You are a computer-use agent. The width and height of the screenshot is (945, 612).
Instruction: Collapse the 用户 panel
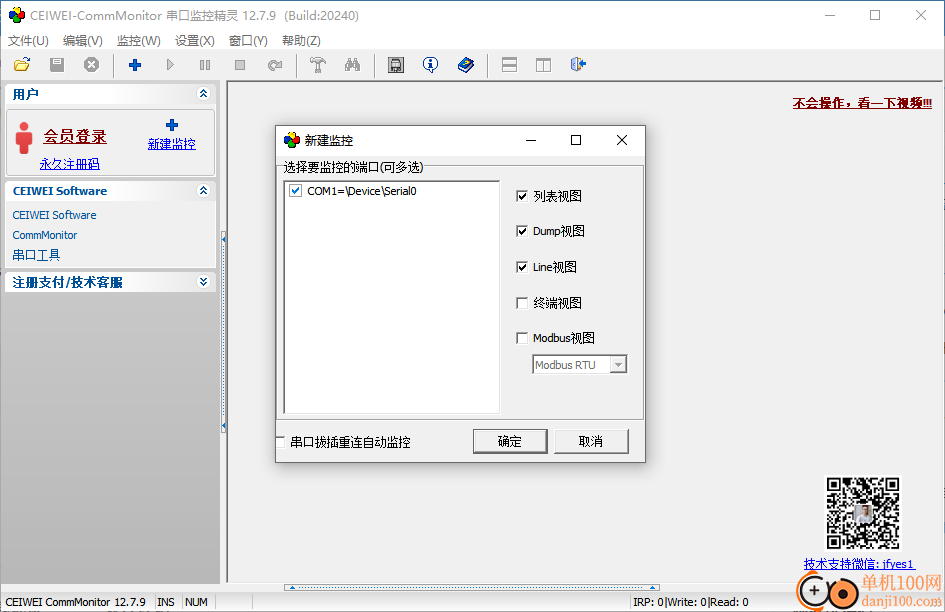(203, 93)
